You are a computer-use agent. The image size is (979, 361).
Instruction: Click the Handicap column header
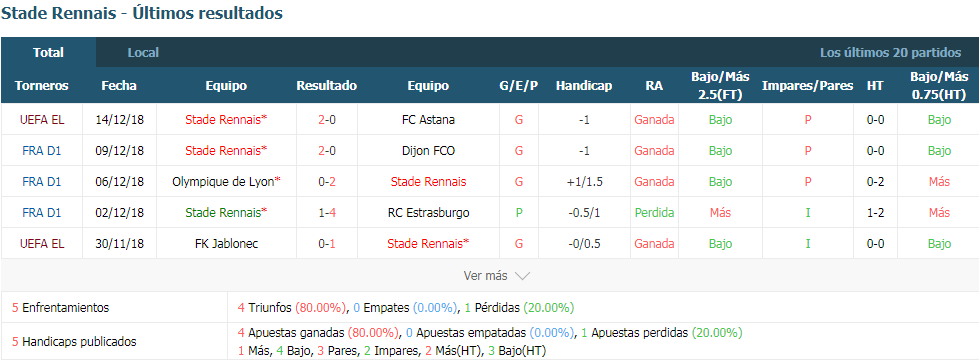coord(584,86)
